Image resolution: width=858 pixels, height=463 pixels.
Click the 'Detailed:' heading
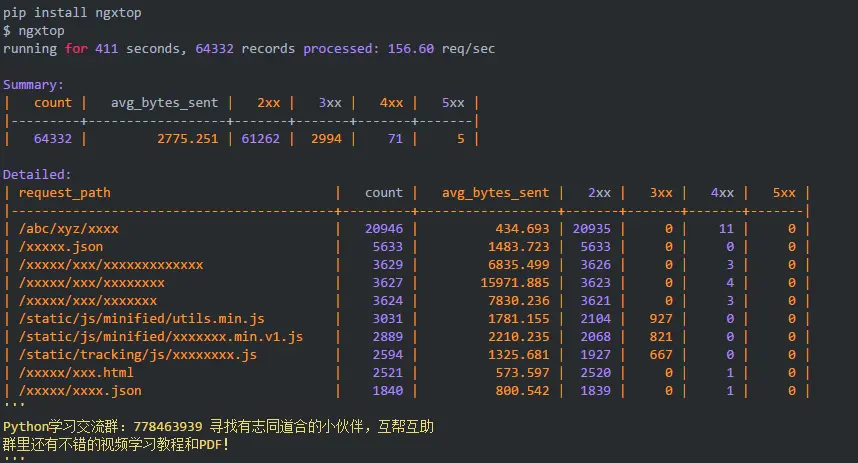coord(37,175)
